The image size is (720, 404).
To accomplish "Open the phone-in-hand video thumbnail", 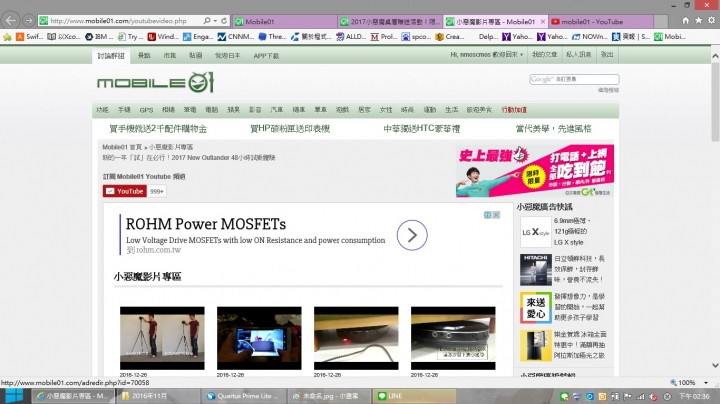I will click(259, 338).
